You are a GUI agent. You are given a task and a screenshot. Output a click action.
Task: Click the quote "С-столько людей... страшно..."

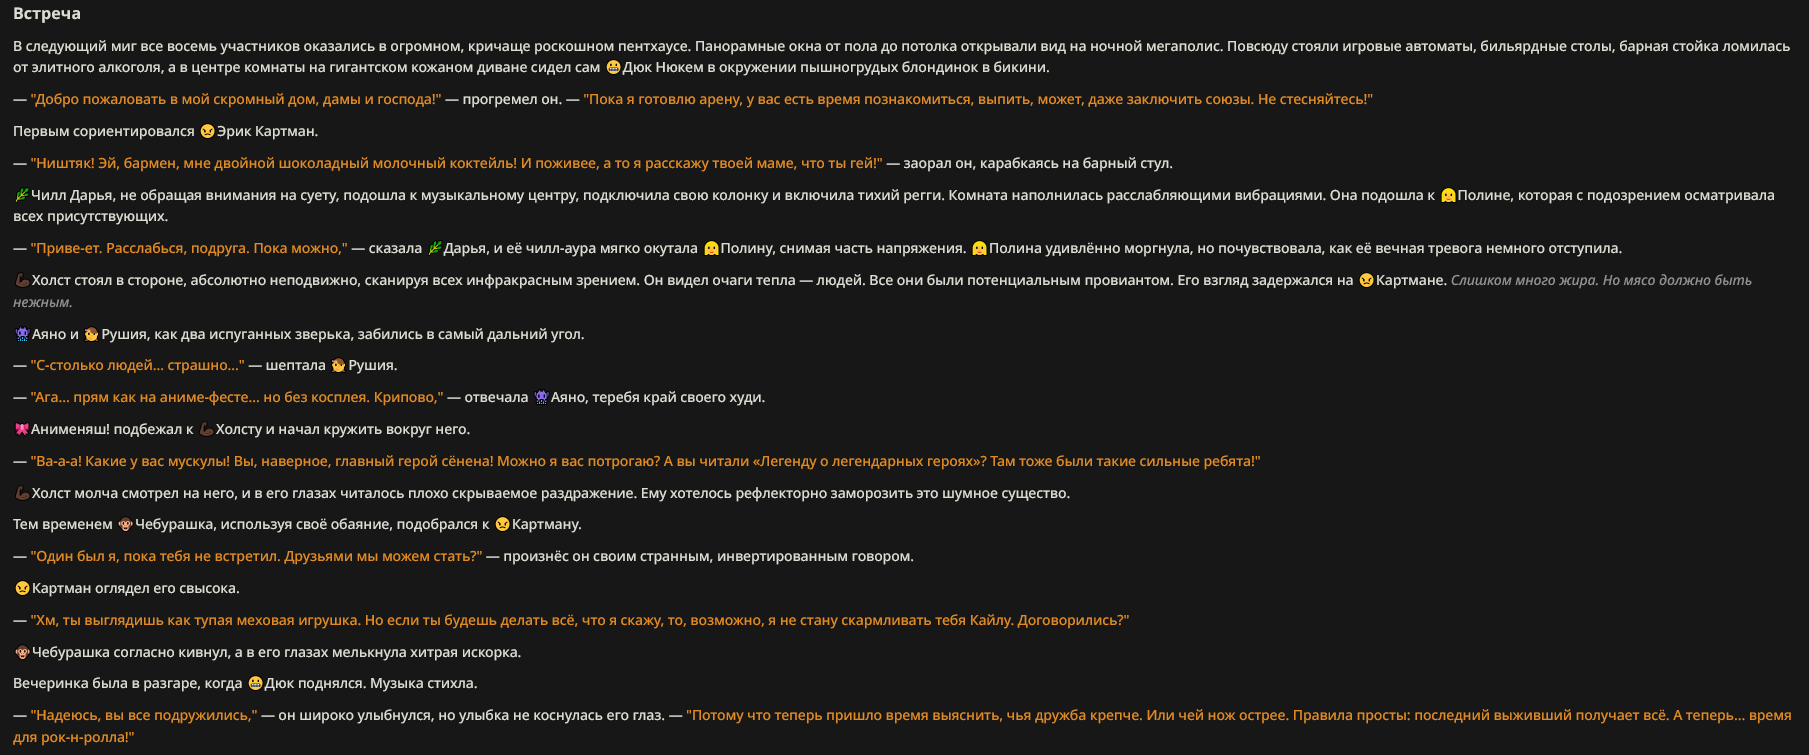(137, 365)
